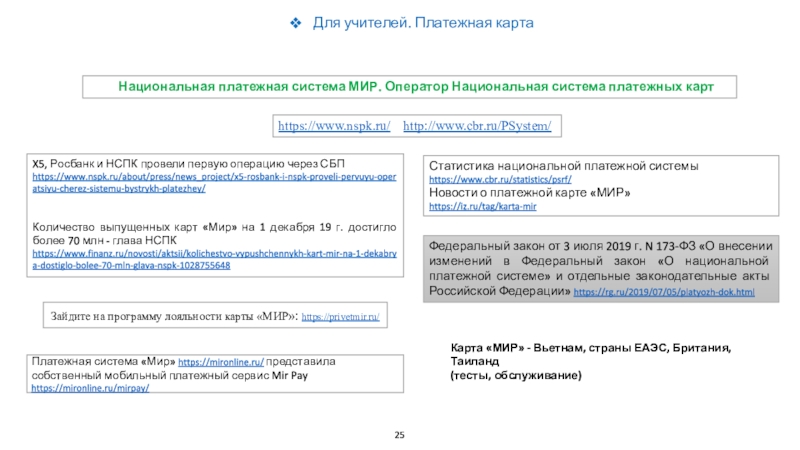Follow the iz.ru/tag/karta-mir news link

click(x=483, y=207)
